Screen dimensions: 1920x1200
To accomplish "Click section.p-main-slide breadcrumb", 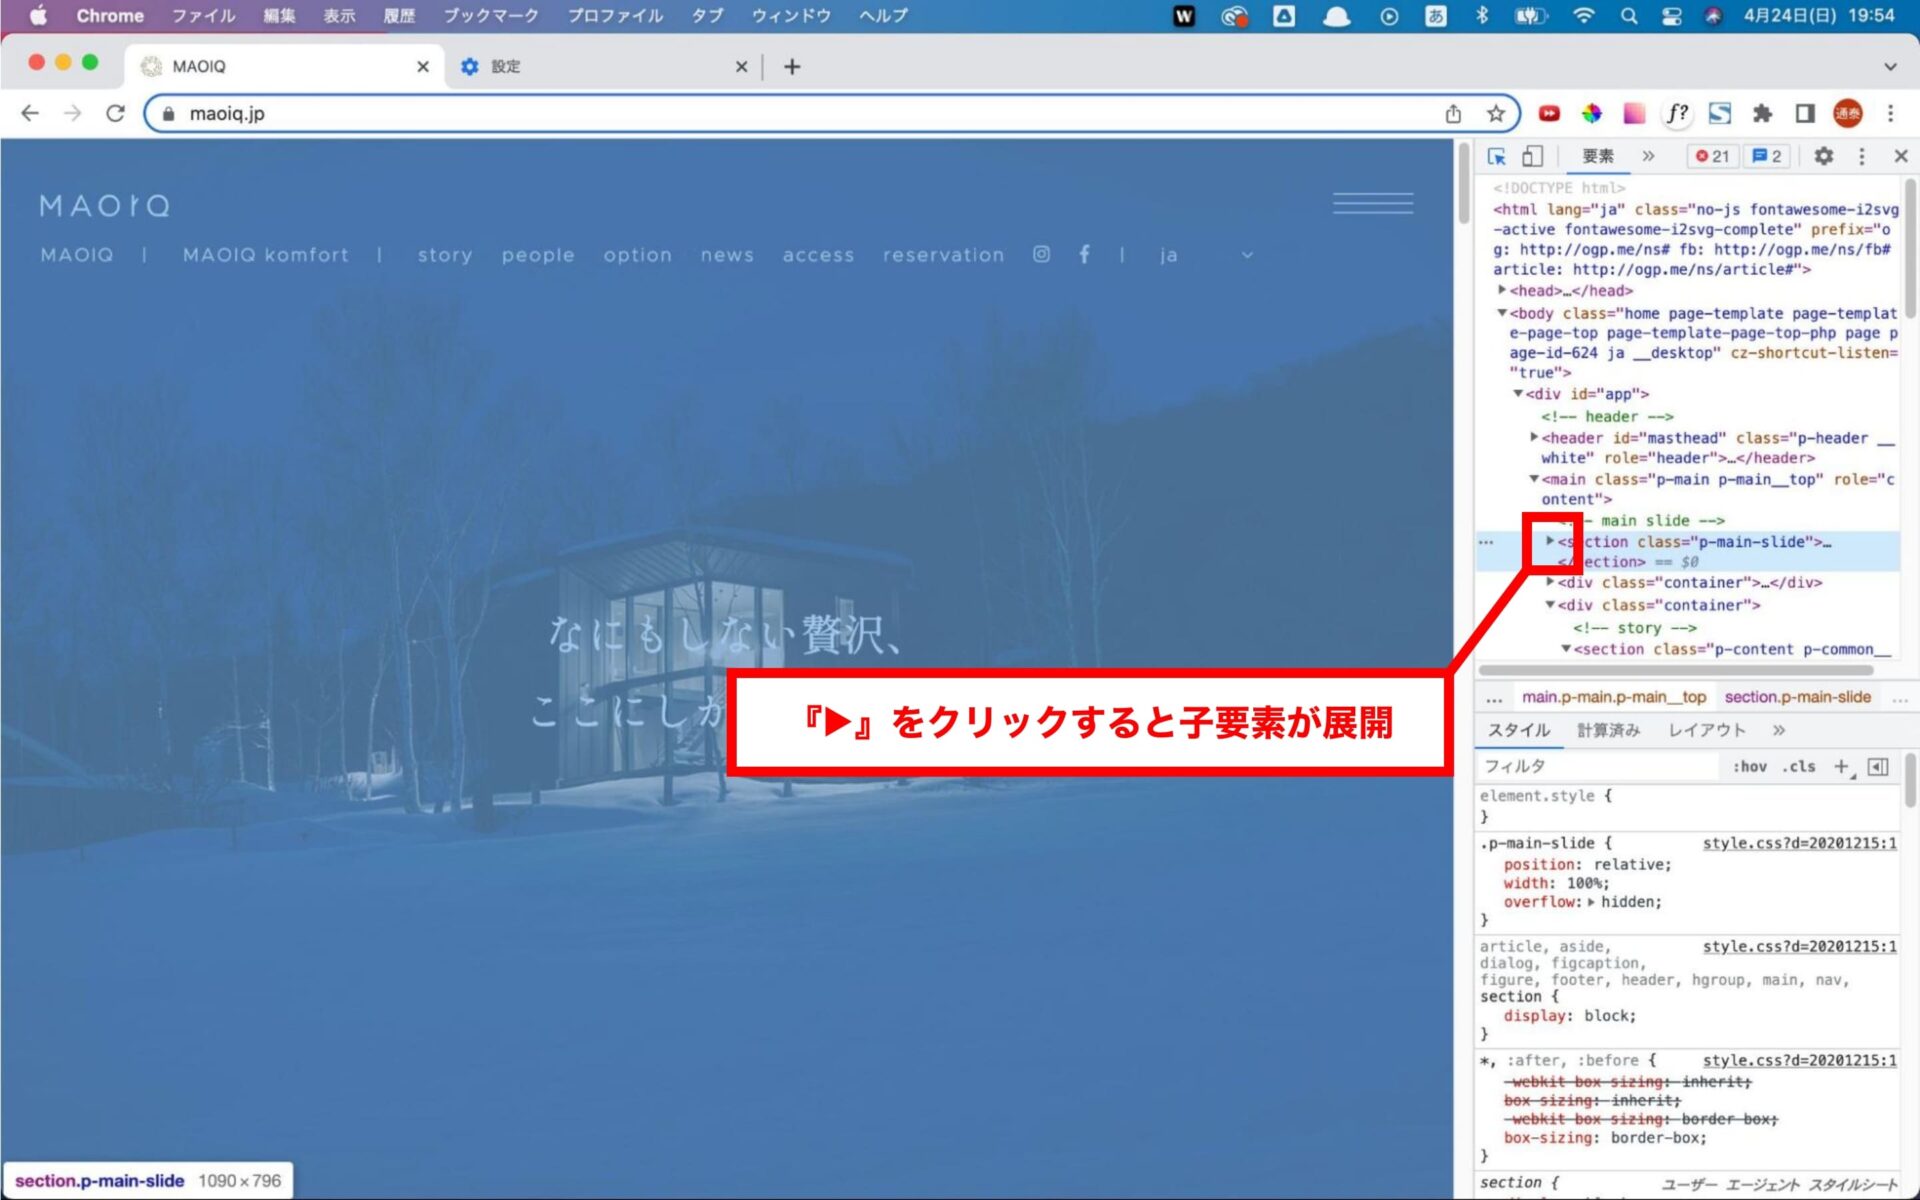I will click(1797, 697).
